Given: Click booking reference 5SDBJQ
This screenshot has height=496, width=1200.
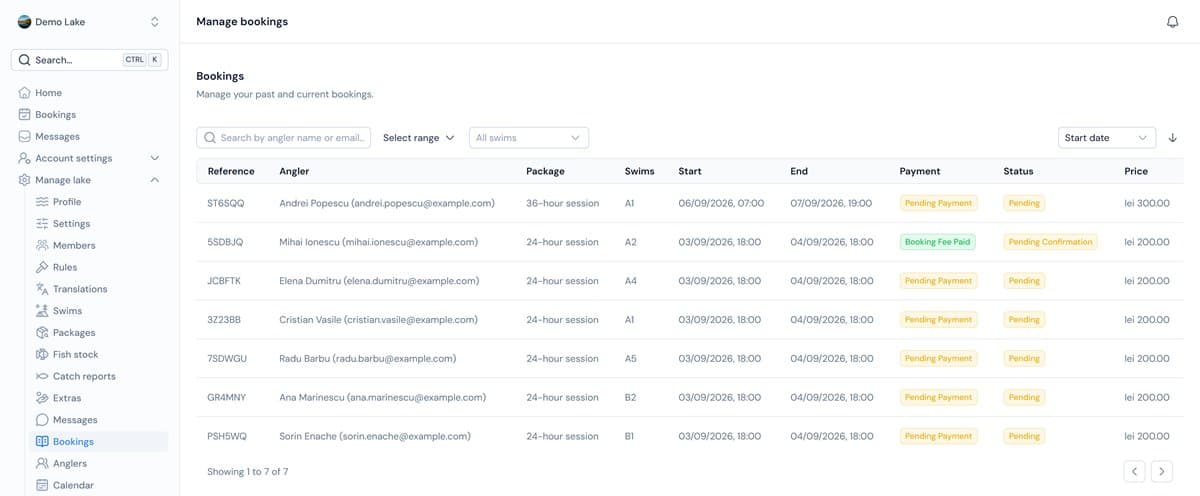Looking at the screenshot, I should click(225, 242).
